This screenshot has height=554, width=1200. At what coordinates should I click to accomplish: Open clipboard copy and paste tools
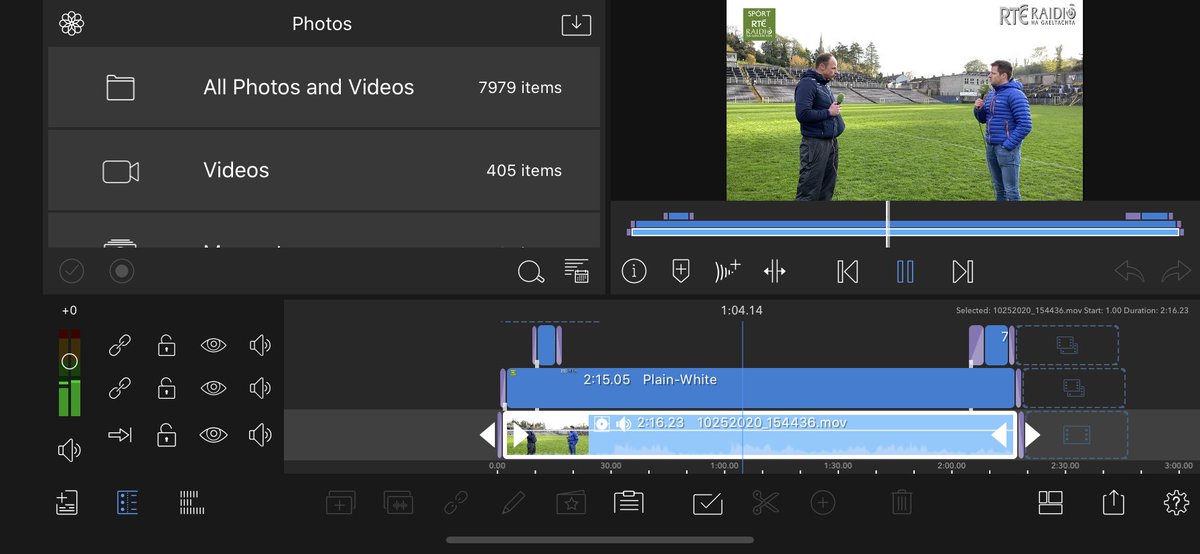(629, 502)
